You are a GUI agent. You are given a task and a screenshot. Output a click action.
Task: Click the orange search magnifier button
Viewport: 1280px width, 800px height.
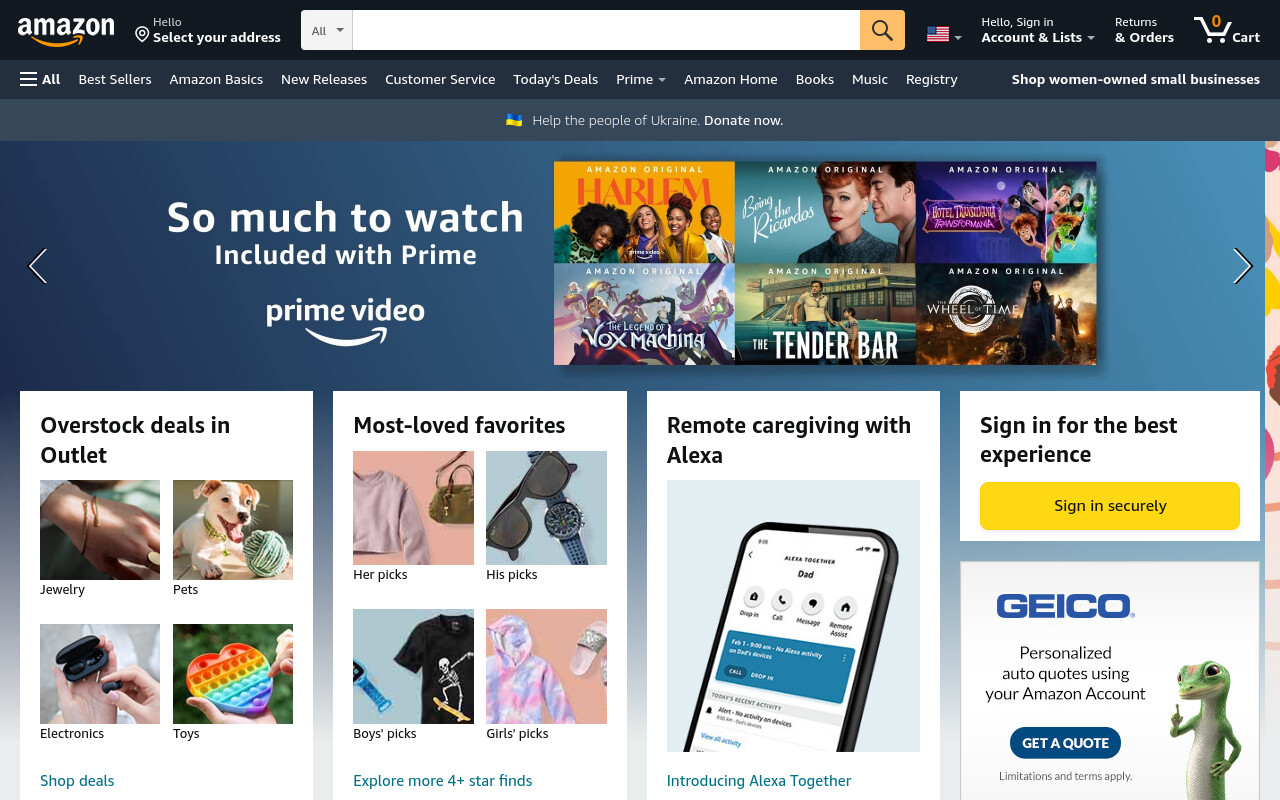tap(882, 30)
